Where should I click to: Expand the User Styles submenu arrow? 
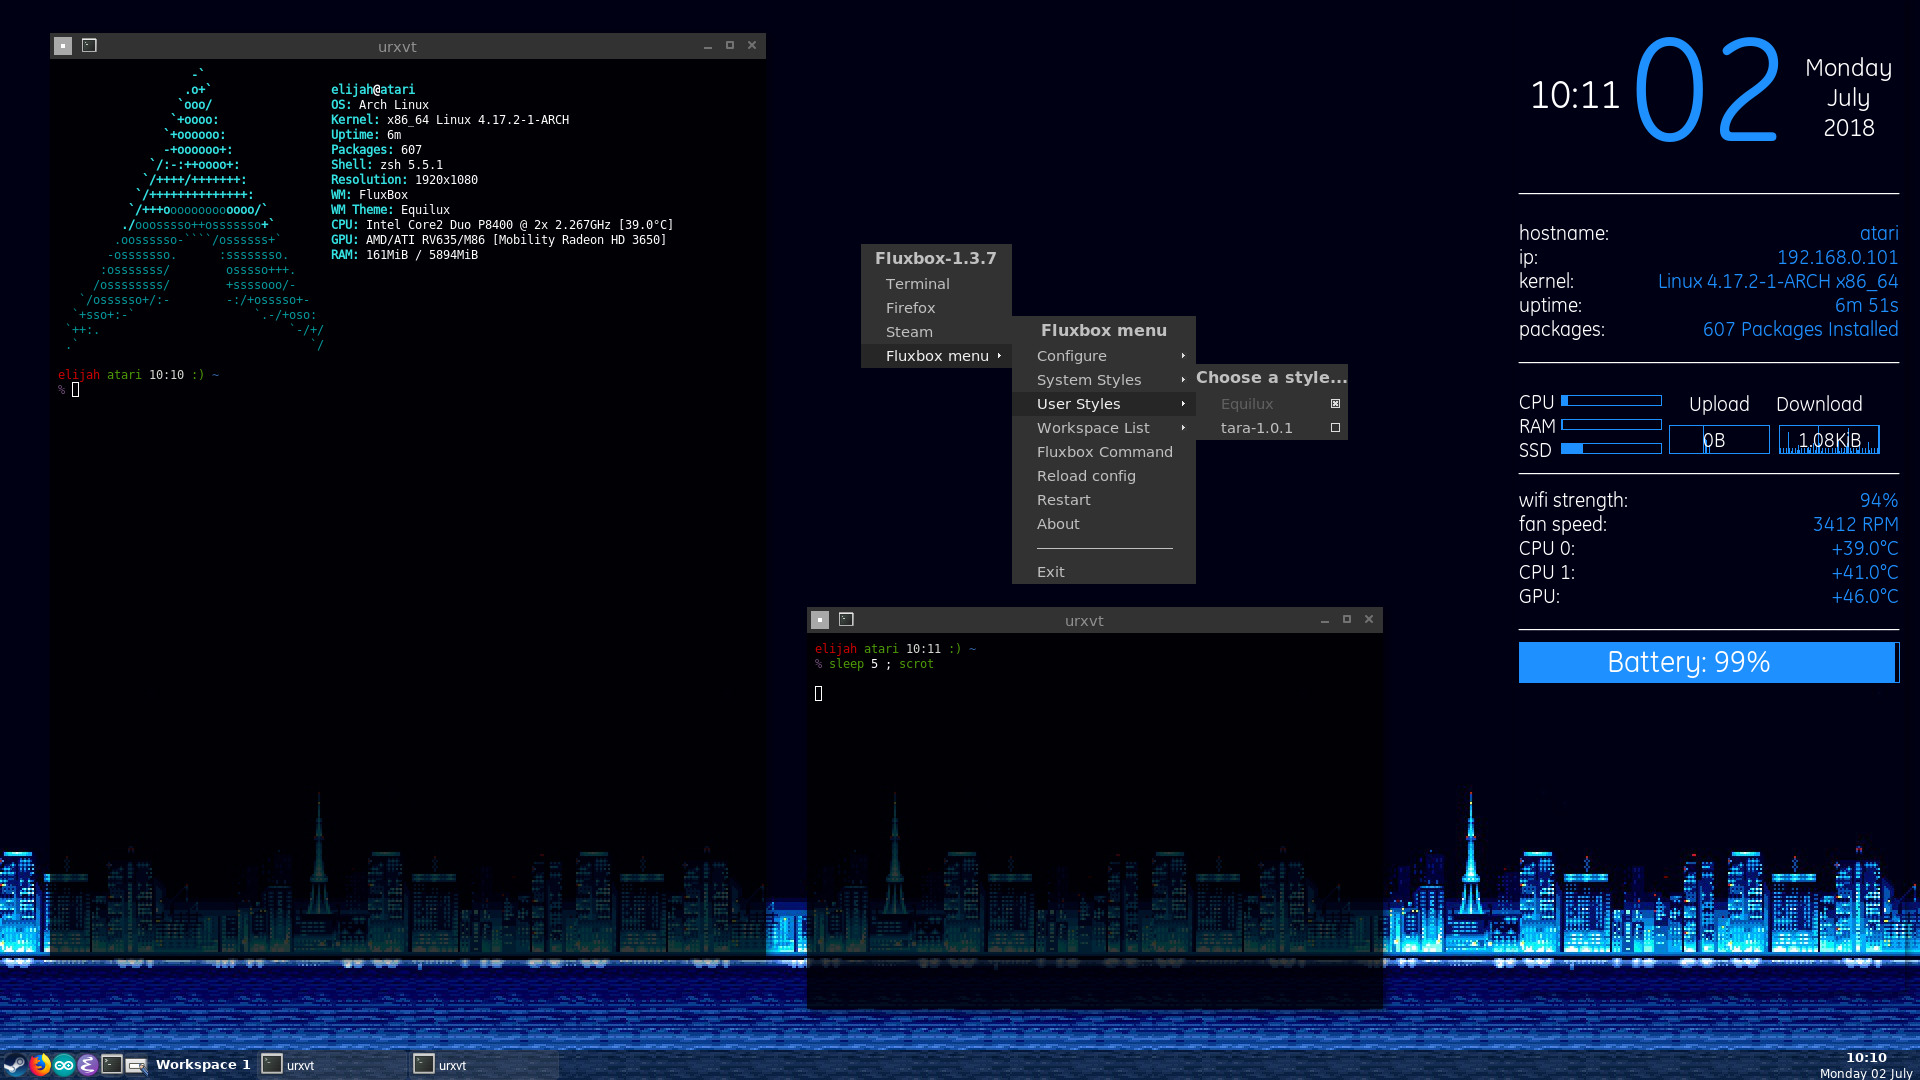(x=1183, y=404)
